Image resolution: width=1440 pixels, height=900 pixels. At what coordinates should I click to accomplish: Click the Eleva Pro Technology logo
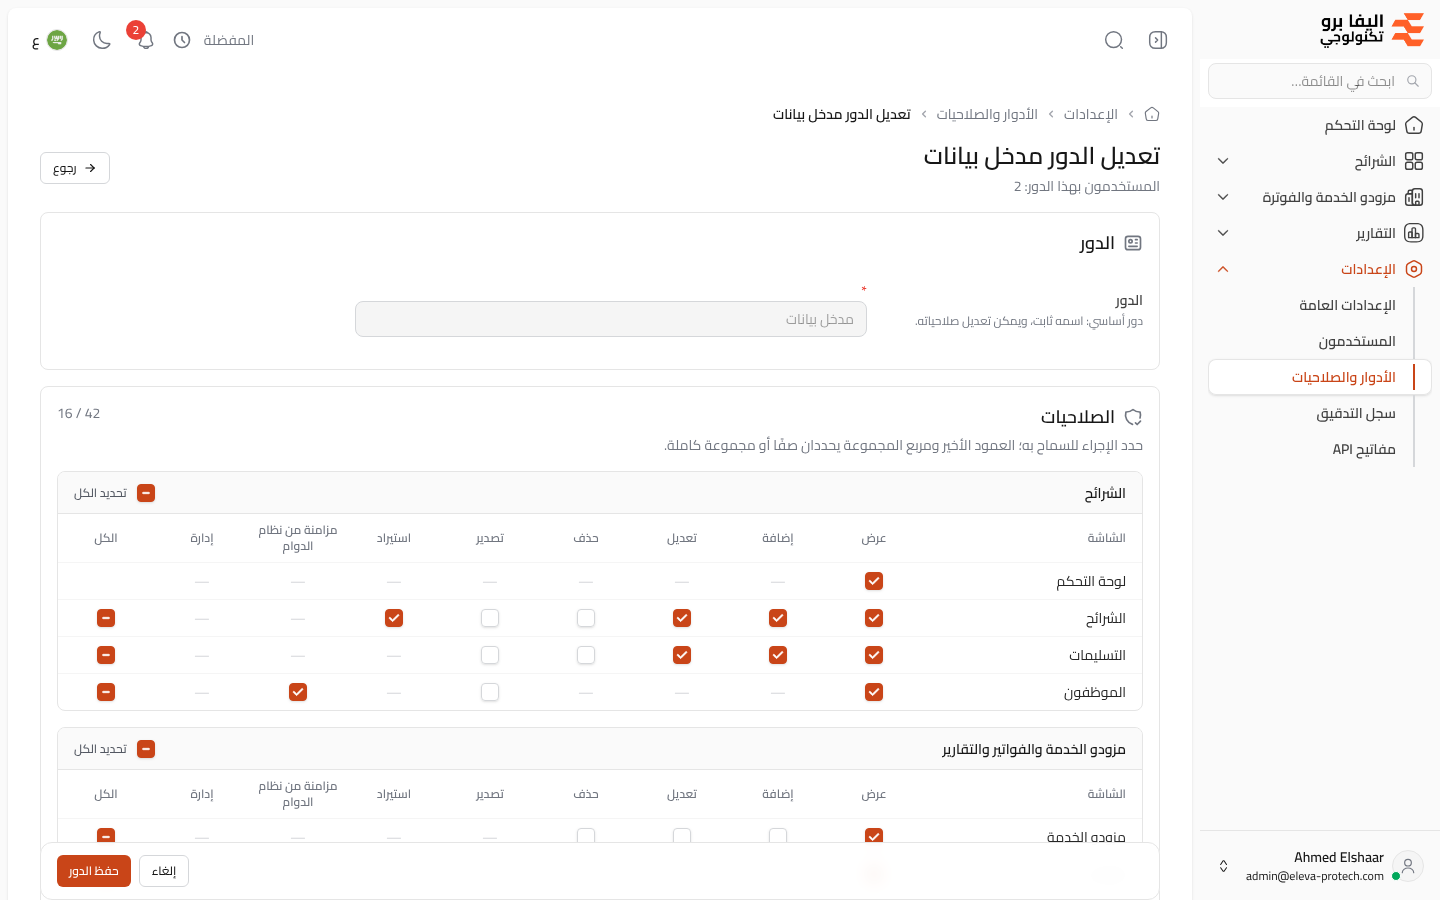1372,30
